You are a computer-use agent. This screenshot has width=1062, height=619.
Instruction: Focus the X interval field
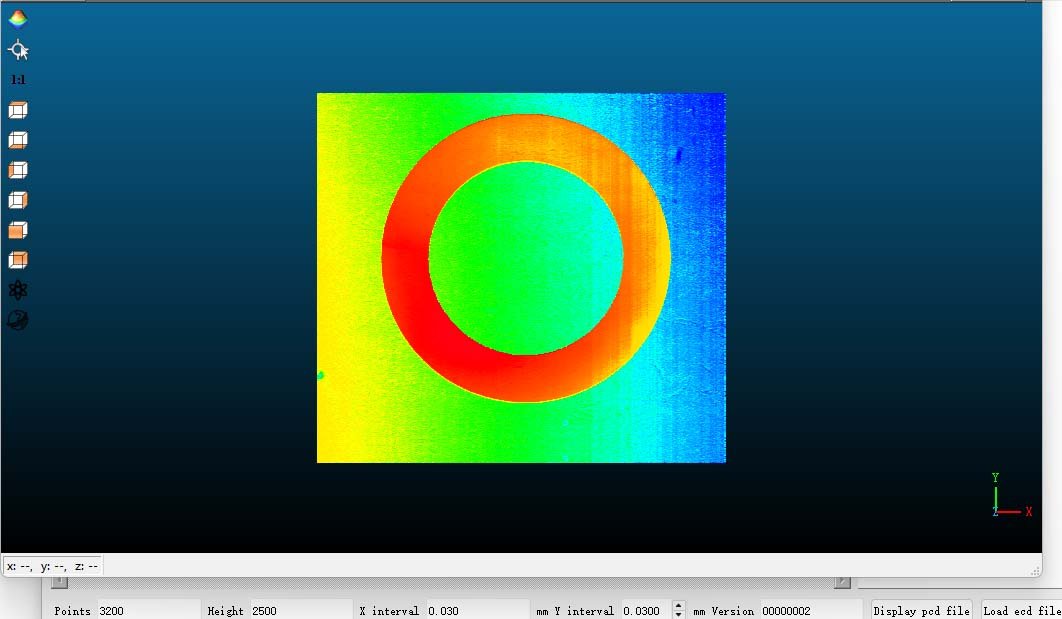(477, 610)
